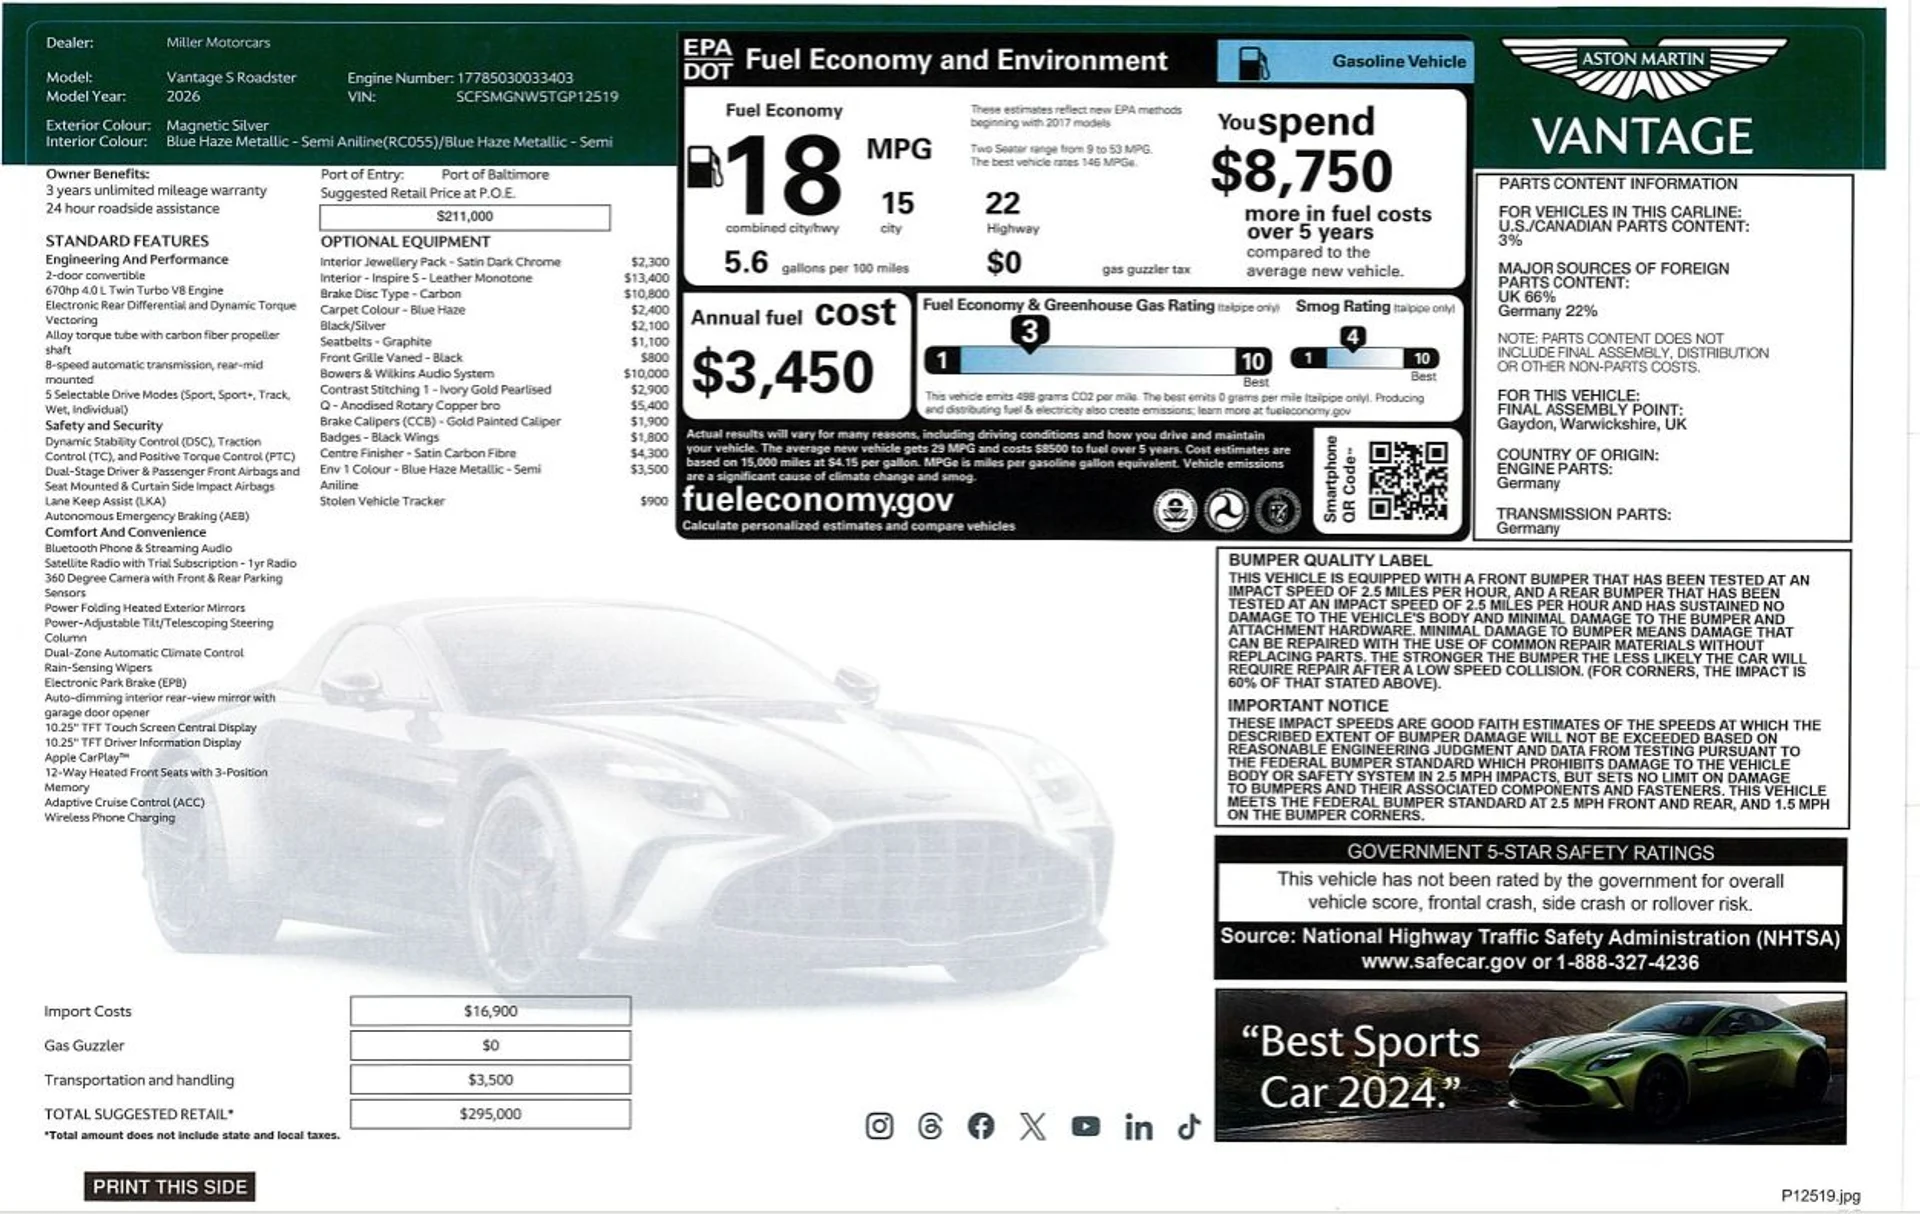This screenshot has width=1920, height=1214.
Task: Click the 15 city MPG value
Action: pyautogui.click(x=897, y=204)
